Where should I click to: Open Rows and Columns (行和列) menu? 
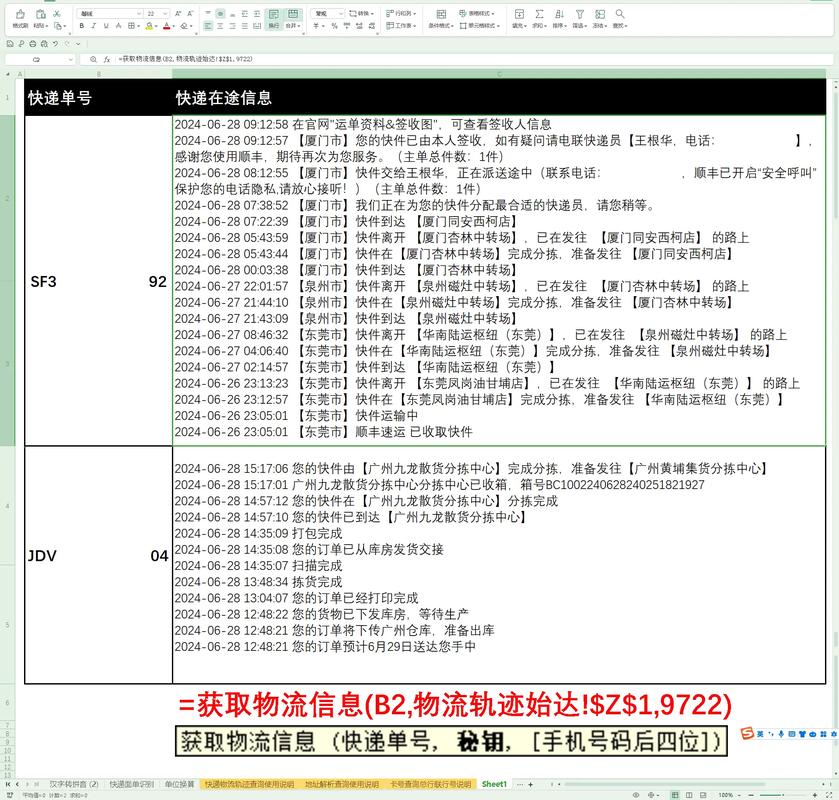coord(401,13)
